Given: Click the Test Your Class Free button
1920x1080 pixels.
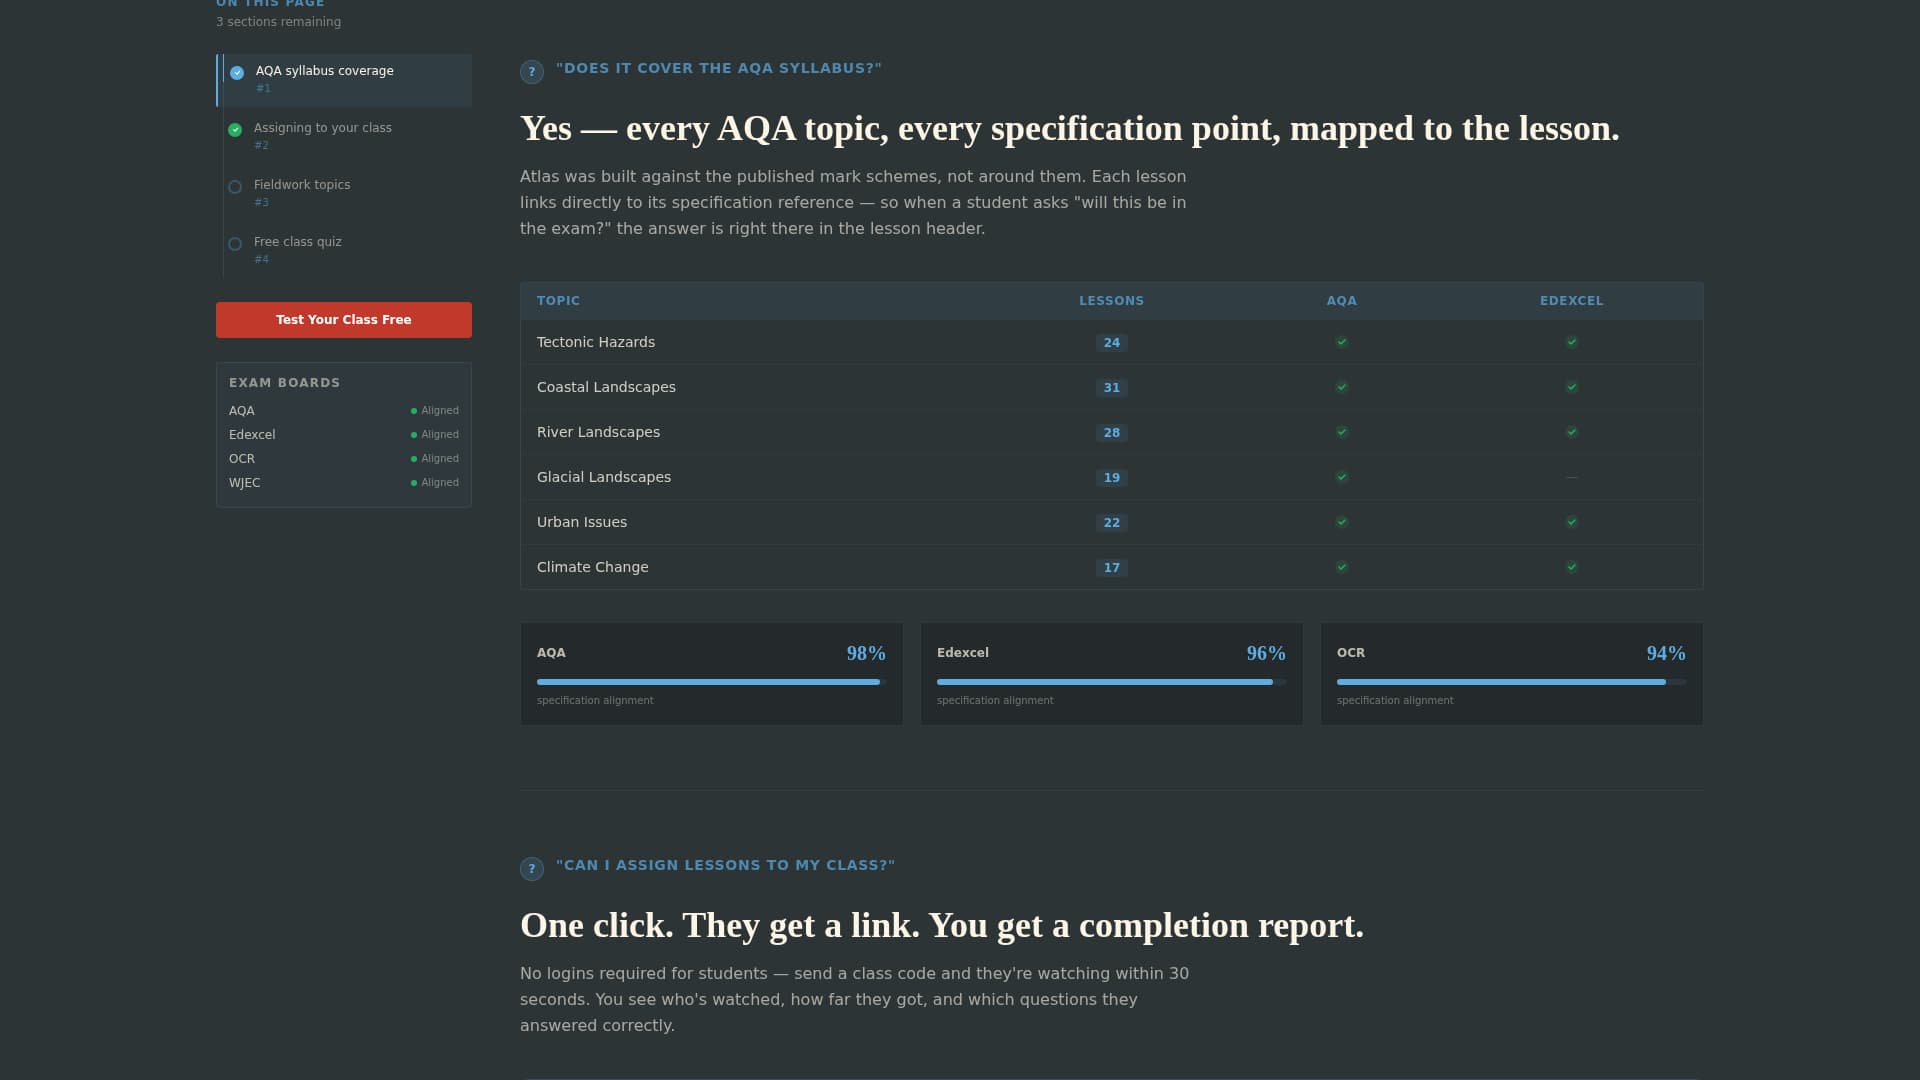Looking at the screenshot, I should tap(344, 320).
